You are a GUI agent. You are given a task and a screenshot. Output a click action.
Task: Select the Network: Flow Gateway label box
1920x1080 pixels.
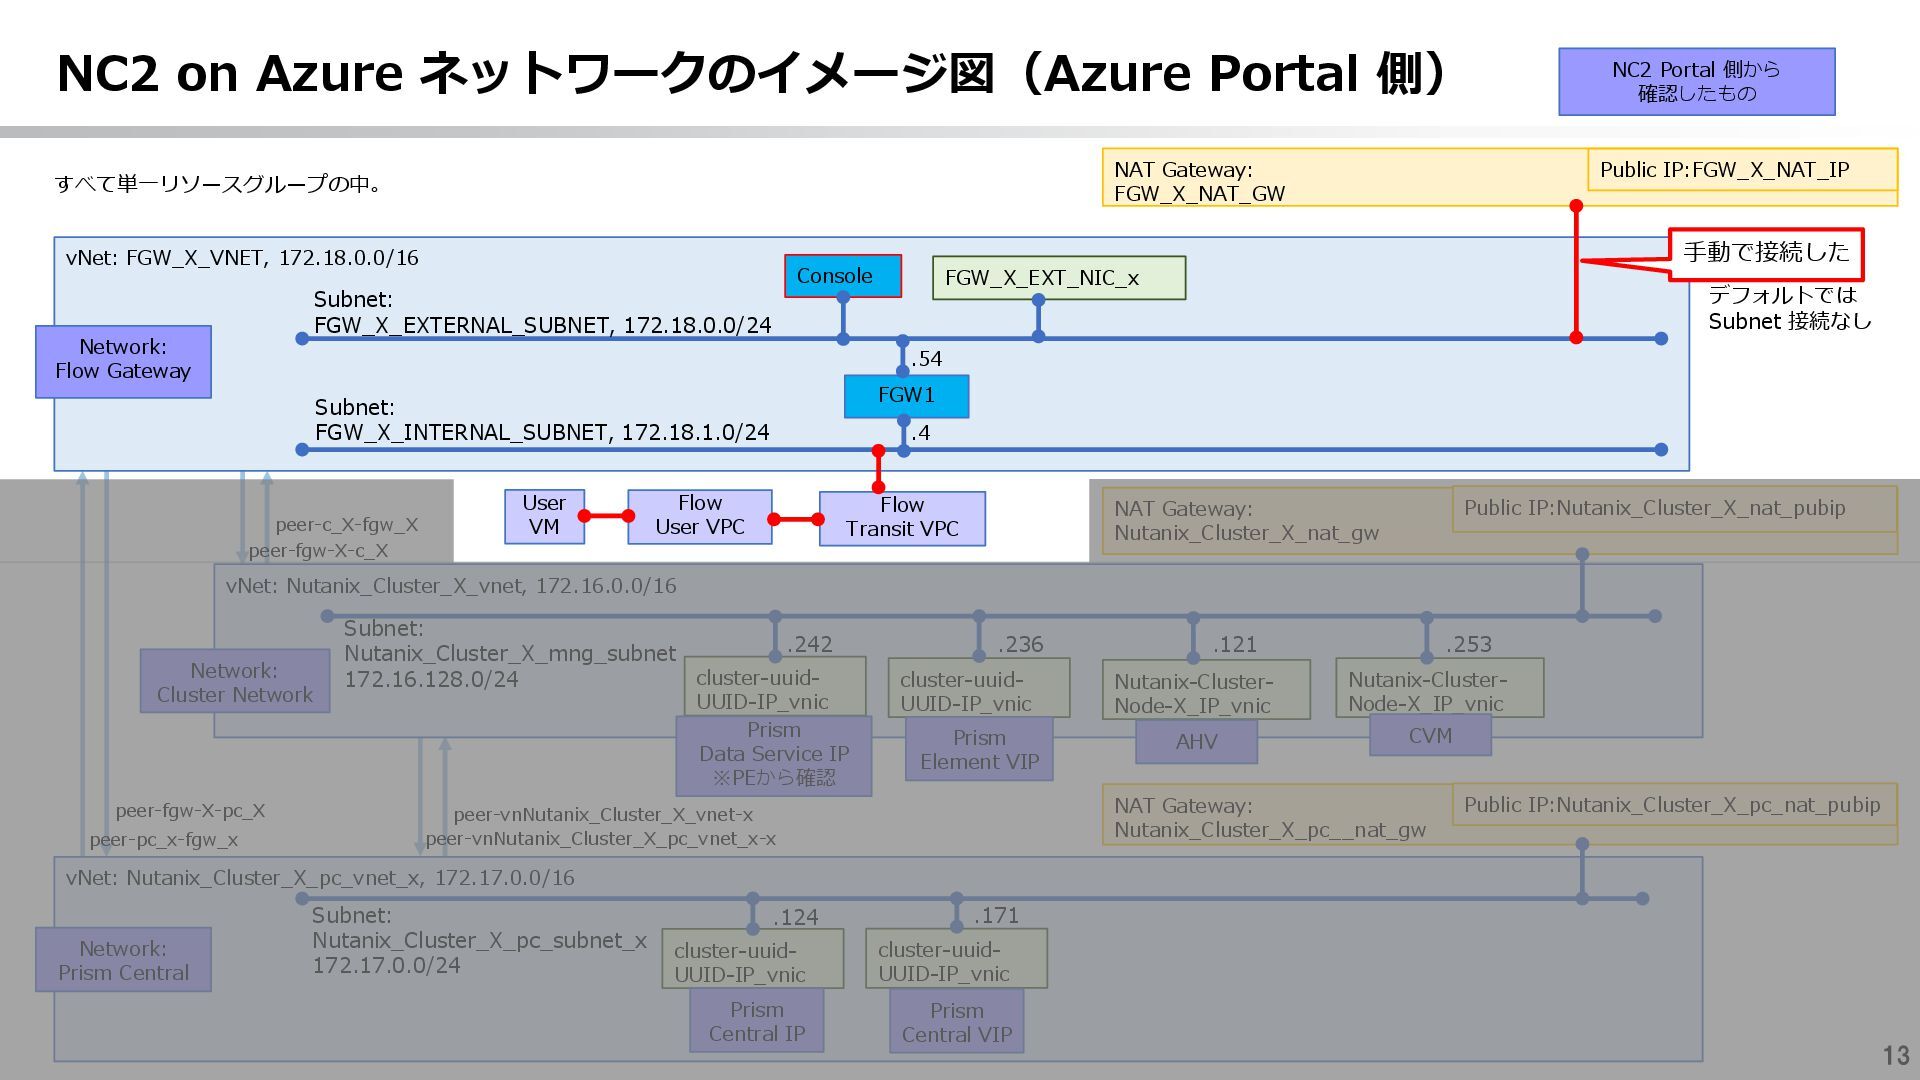tap(123, 361)
